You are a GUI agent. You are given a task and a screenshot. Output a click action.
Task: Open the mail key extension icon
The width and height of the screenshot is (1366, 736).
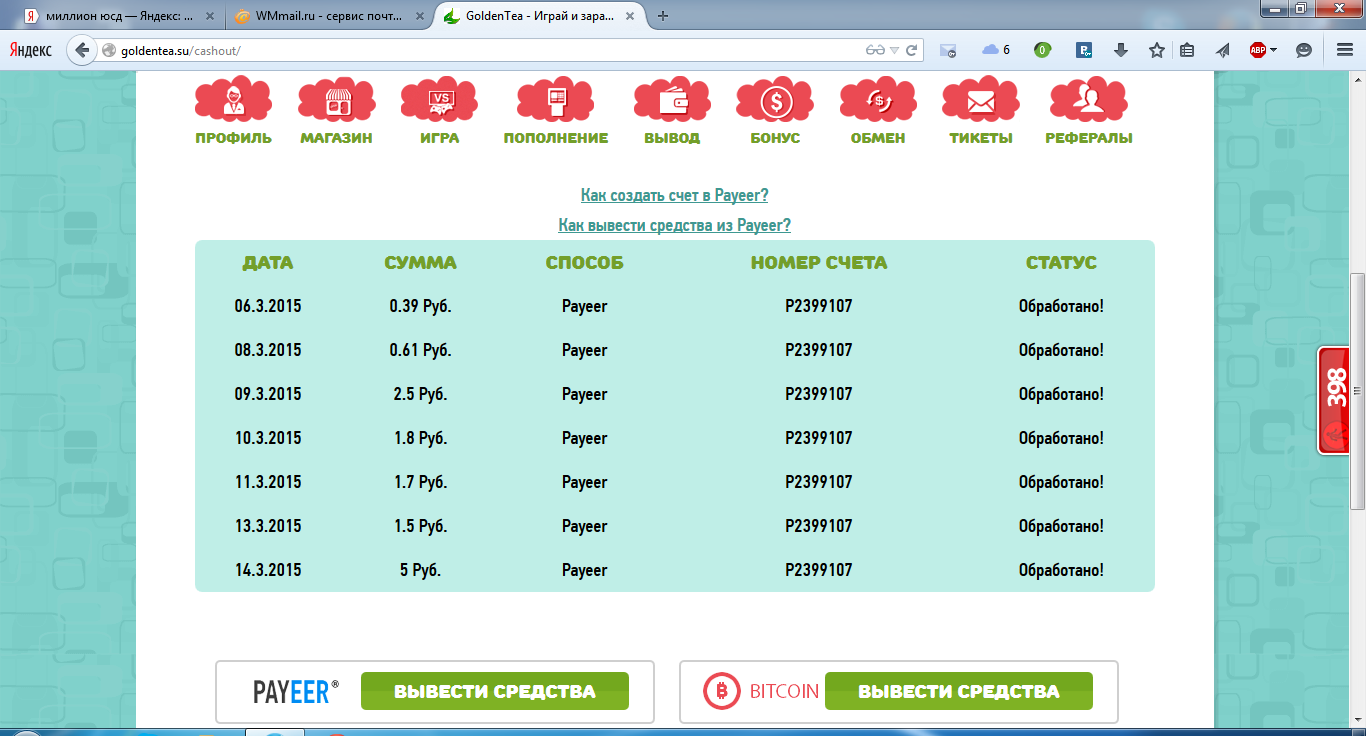pos(948,50)
